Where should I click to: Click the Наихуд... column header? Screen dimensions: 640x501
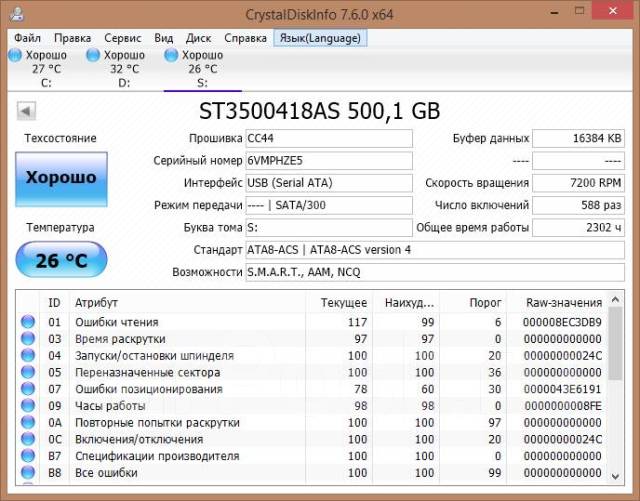coord(406,303)
